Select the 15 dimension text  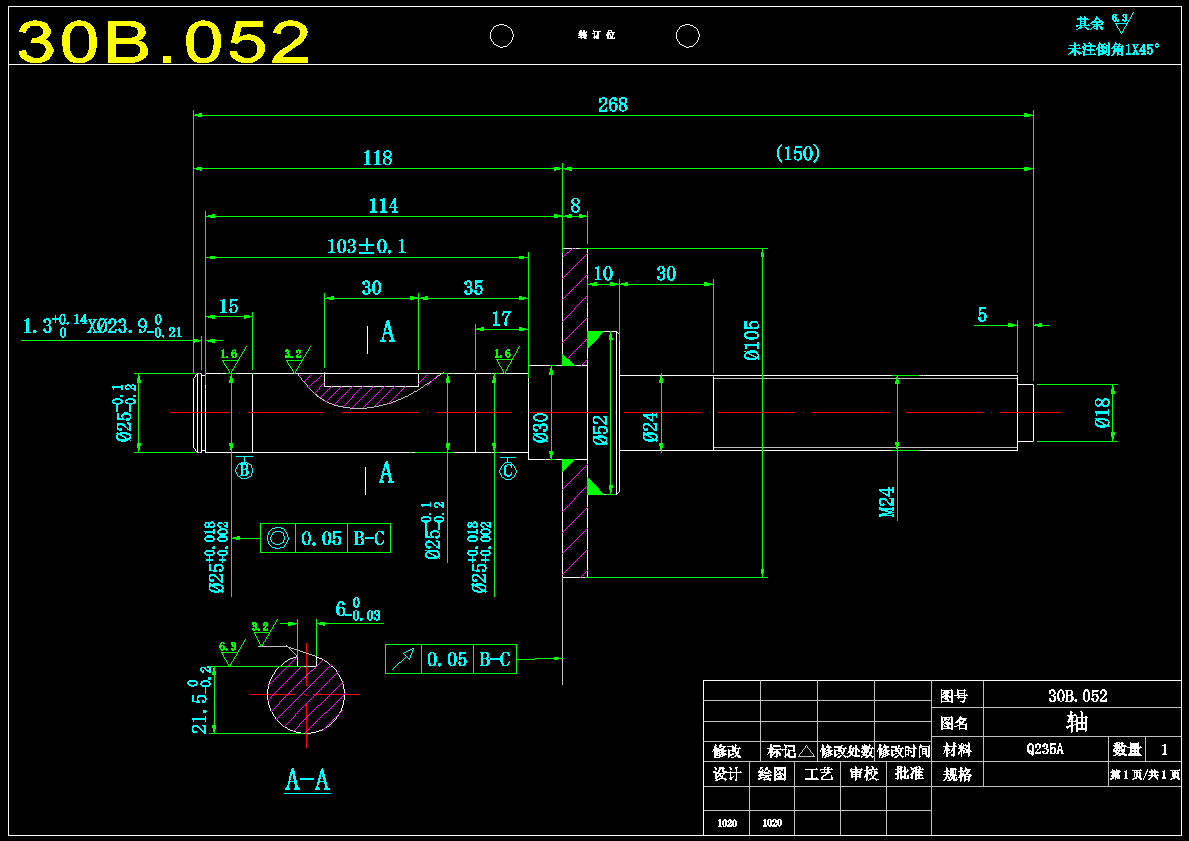pos(228,306)
